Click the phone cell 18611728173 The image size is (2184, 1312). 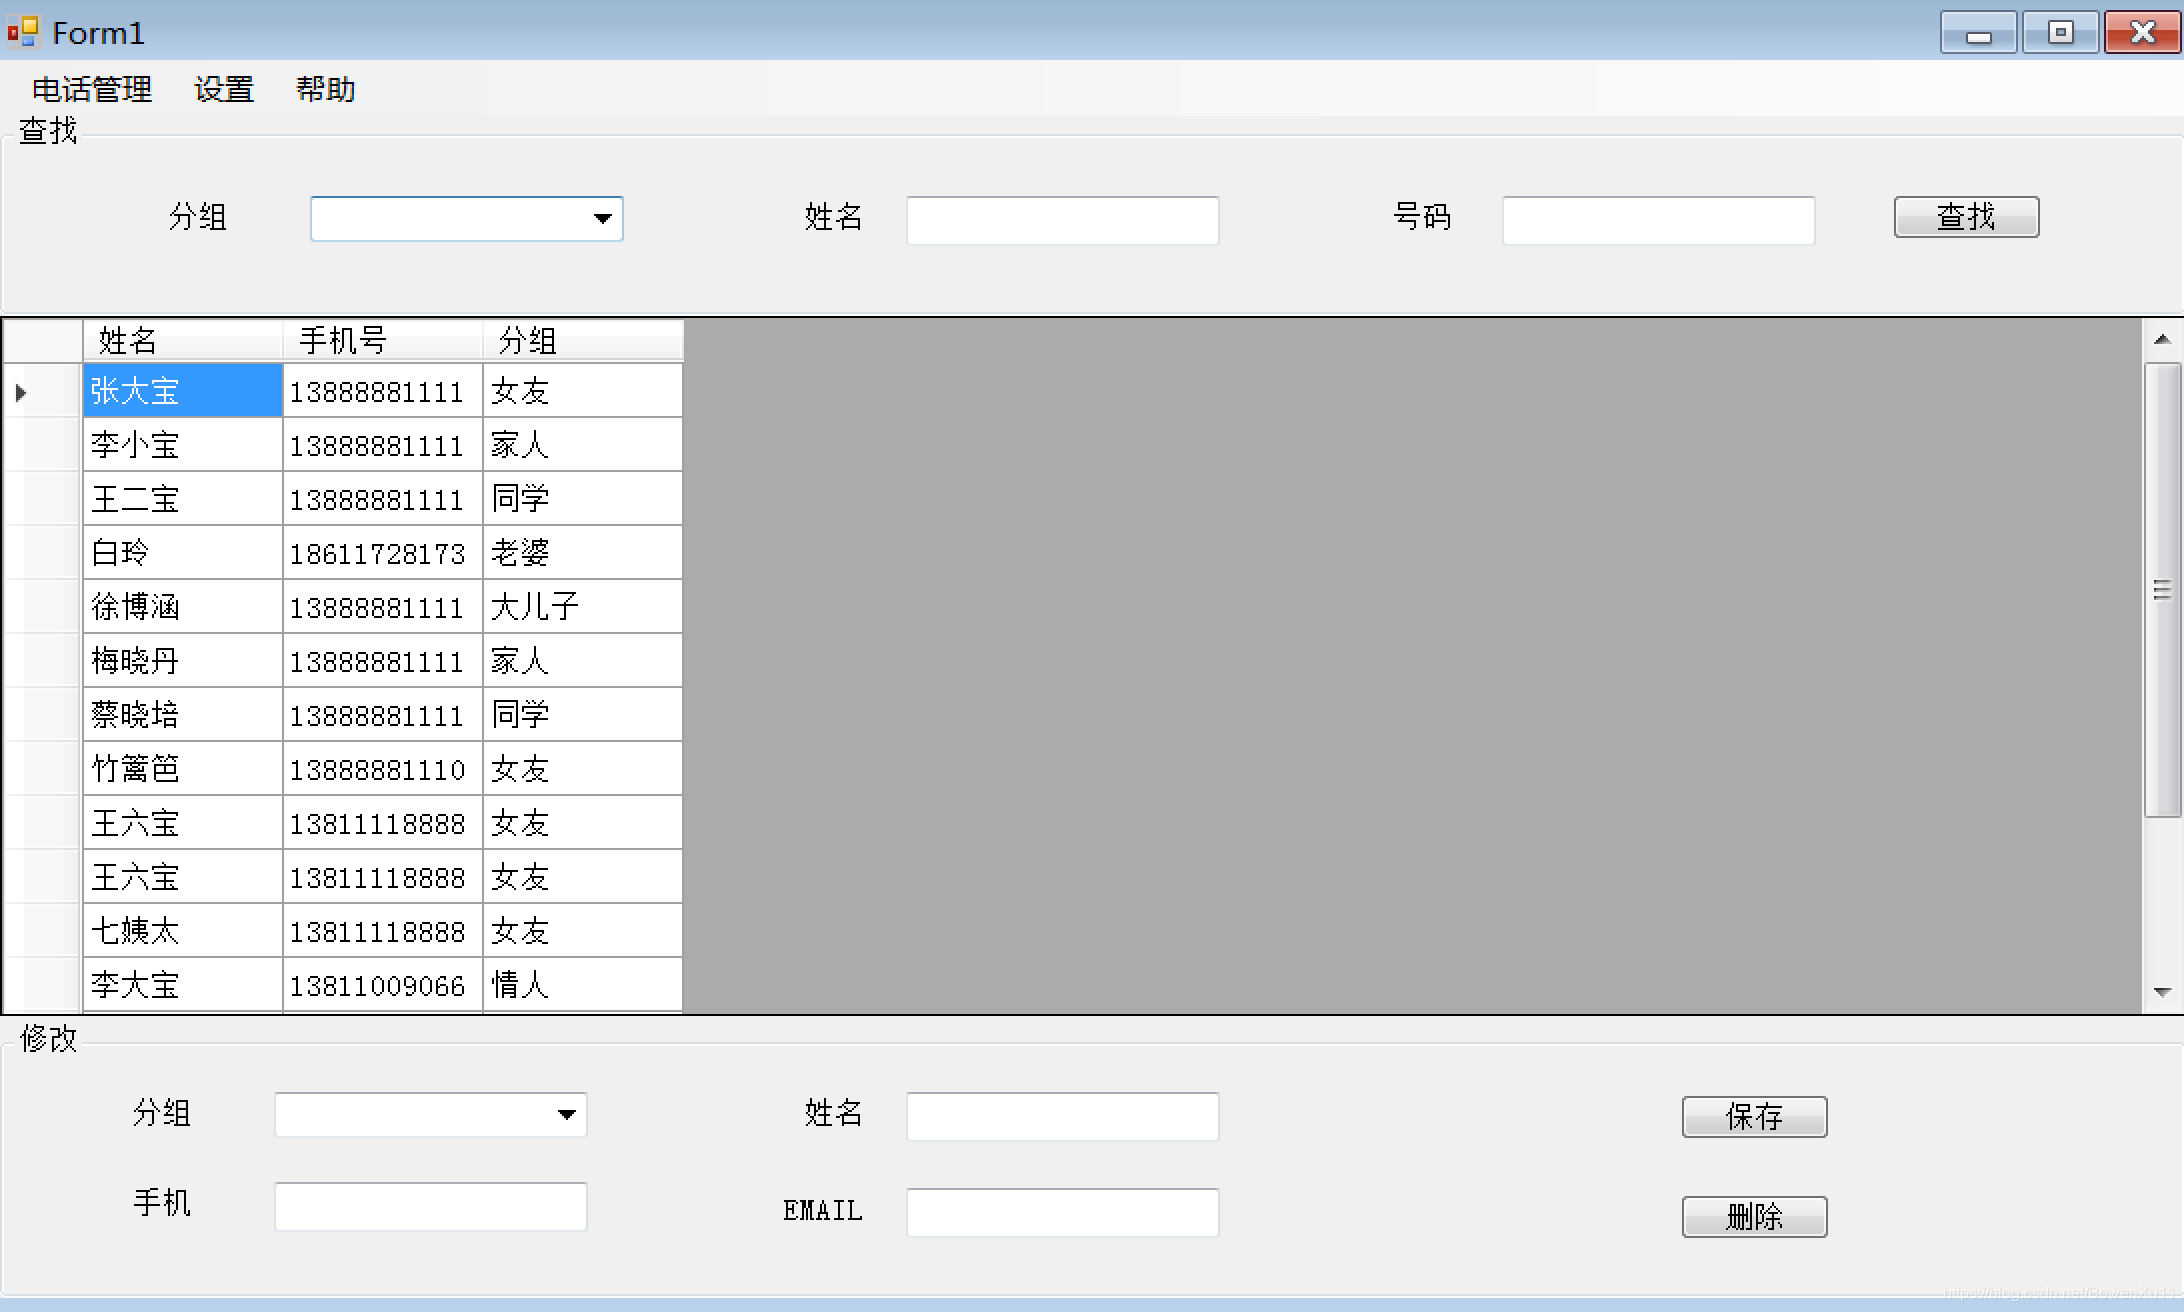click(x=383, y=552)
